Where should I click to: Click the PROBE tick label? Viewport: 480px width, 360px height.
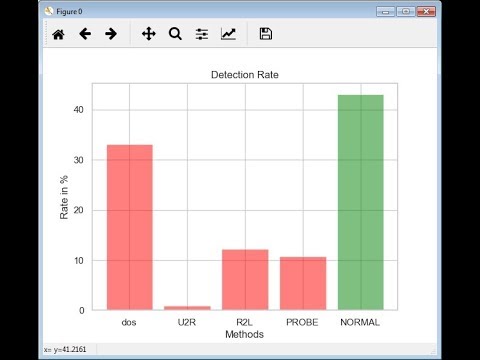[x=302, y=322]
